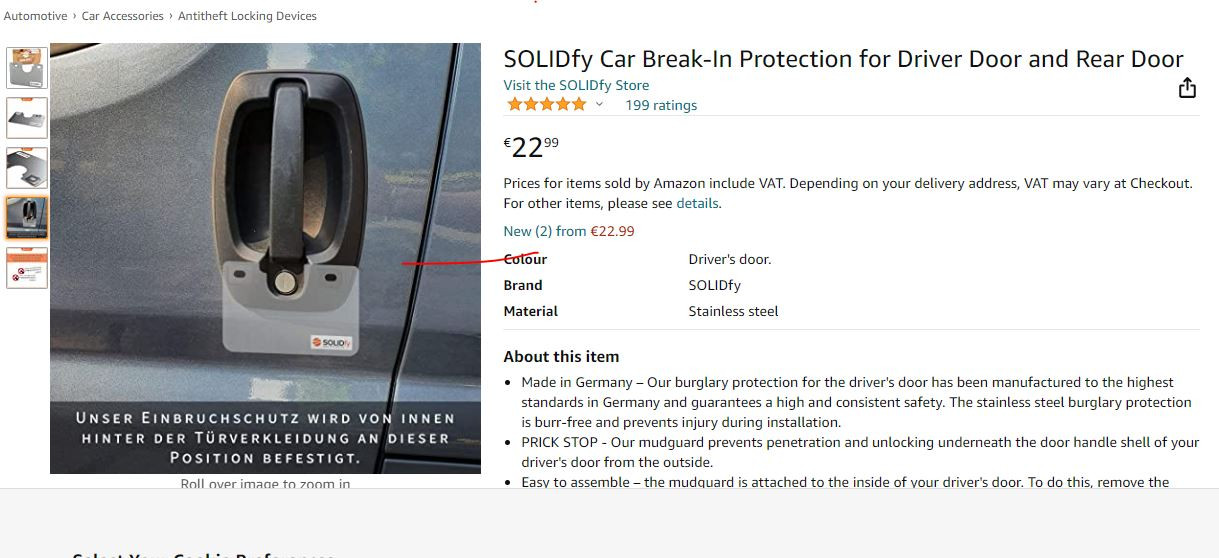Viewport: 1219px width, 558px height.
Task: Click the 'About this item' heading
Action: (x=561, y=356)
